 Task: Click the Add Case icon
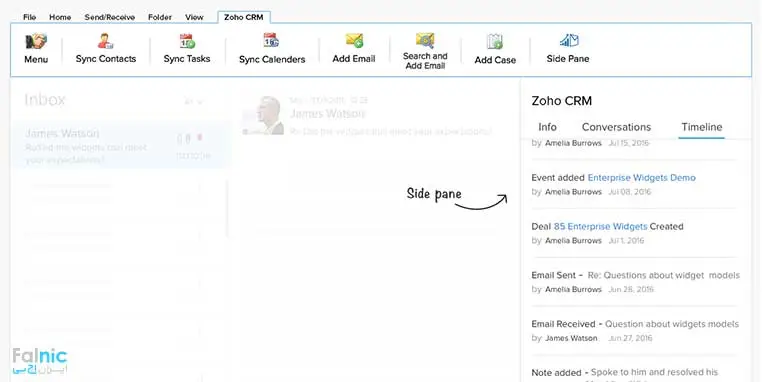click(495, 42)
